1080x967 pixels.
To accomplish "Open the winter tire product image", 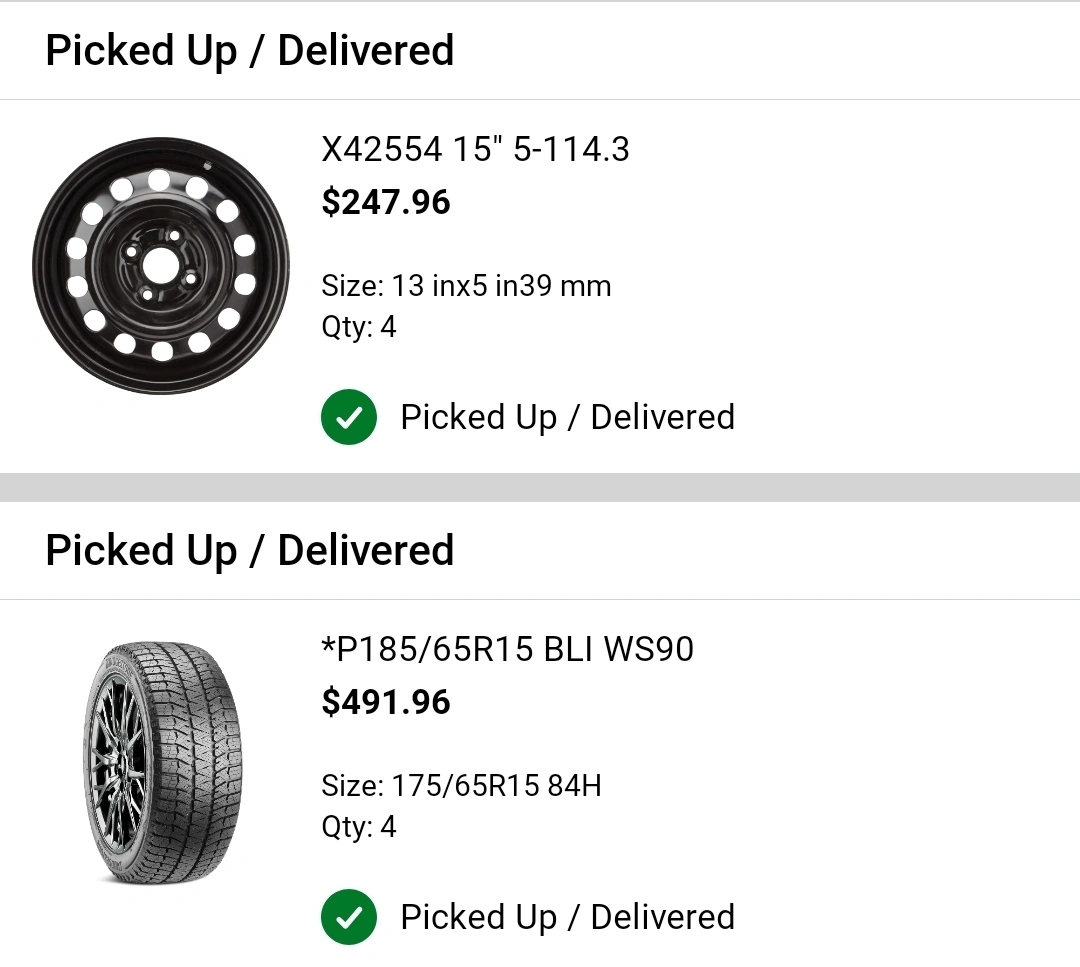I will point(162,765).
